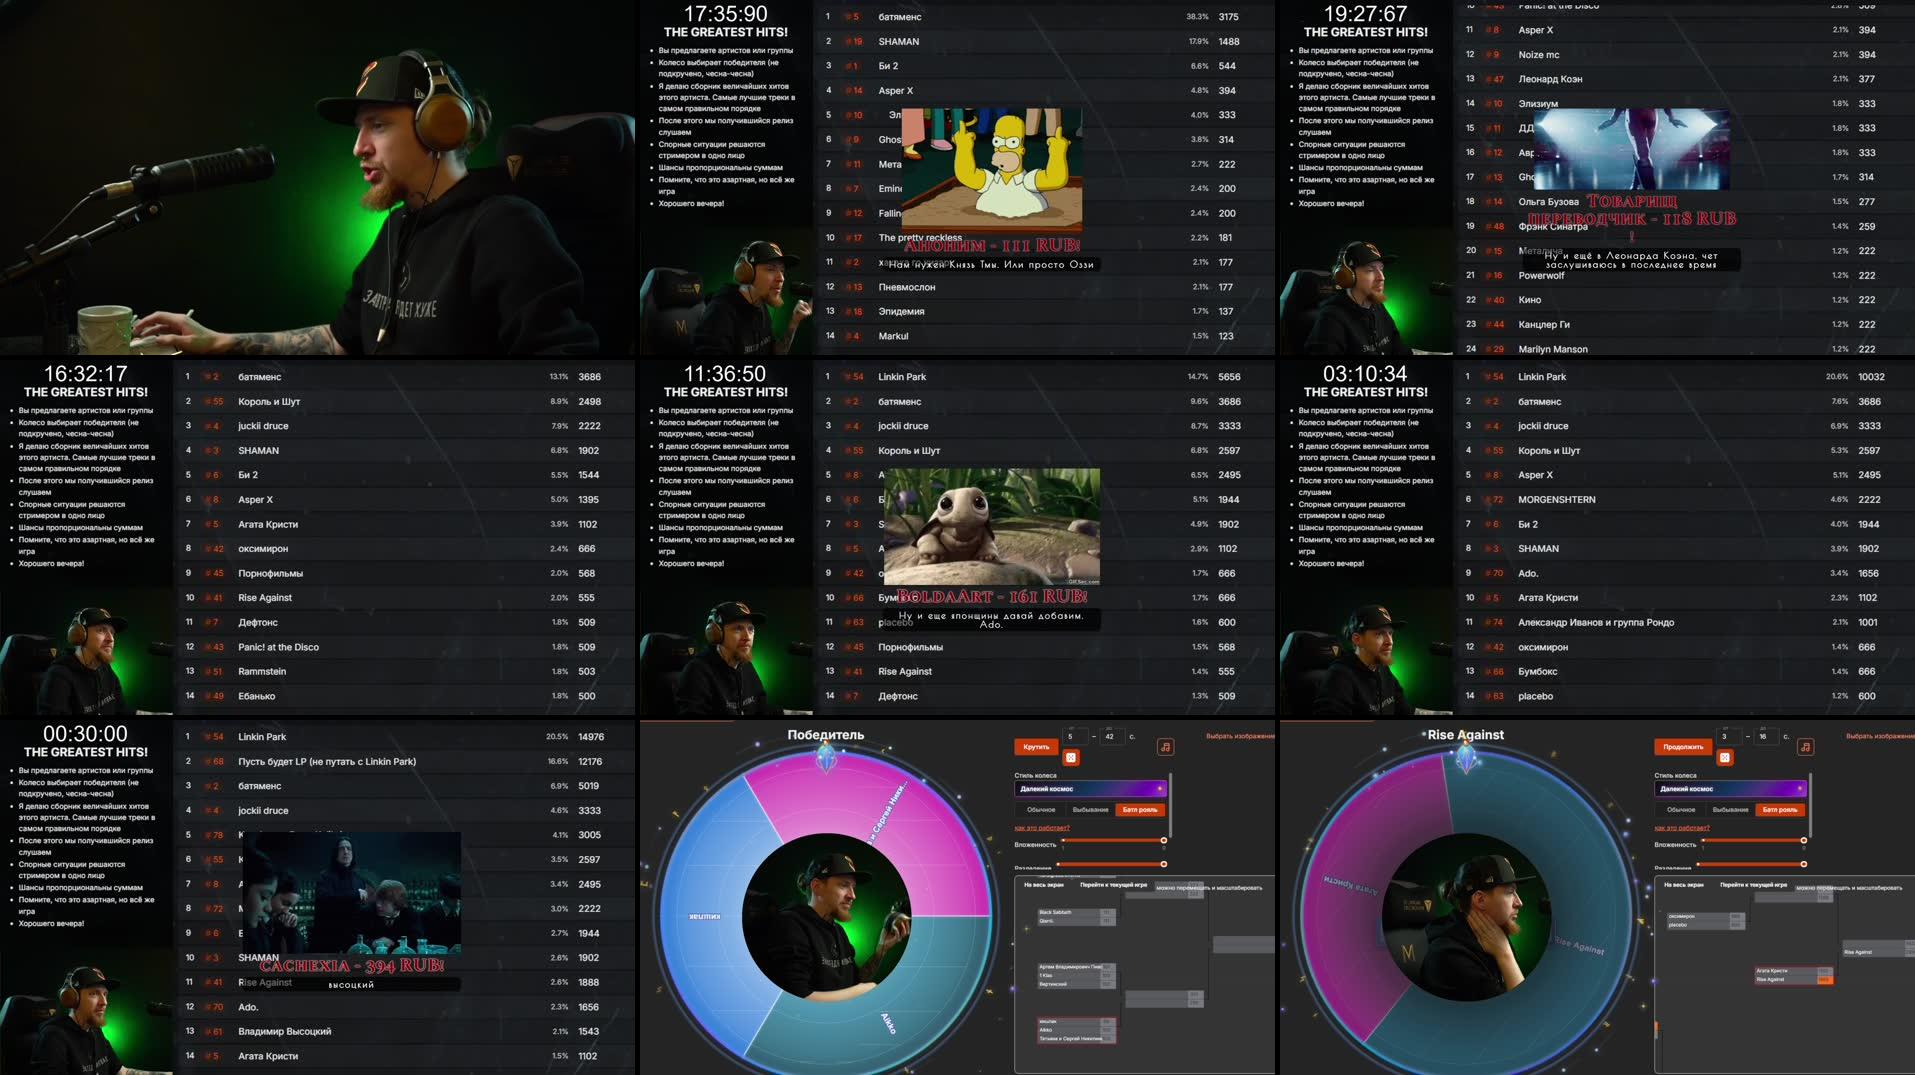Click the Вложенность slider handle
The image size is (1915, 1075).
[1163, 840]
